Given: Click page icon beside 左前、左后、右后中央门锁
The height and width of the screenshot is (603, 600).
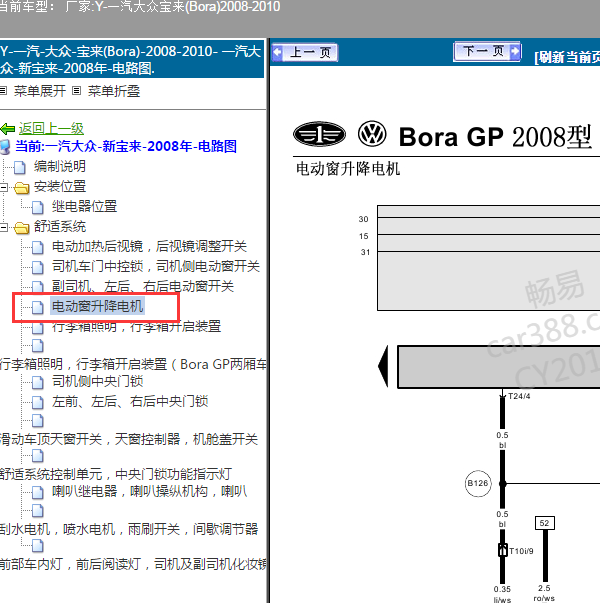Looking at the screenshot, I should [38, 402].
